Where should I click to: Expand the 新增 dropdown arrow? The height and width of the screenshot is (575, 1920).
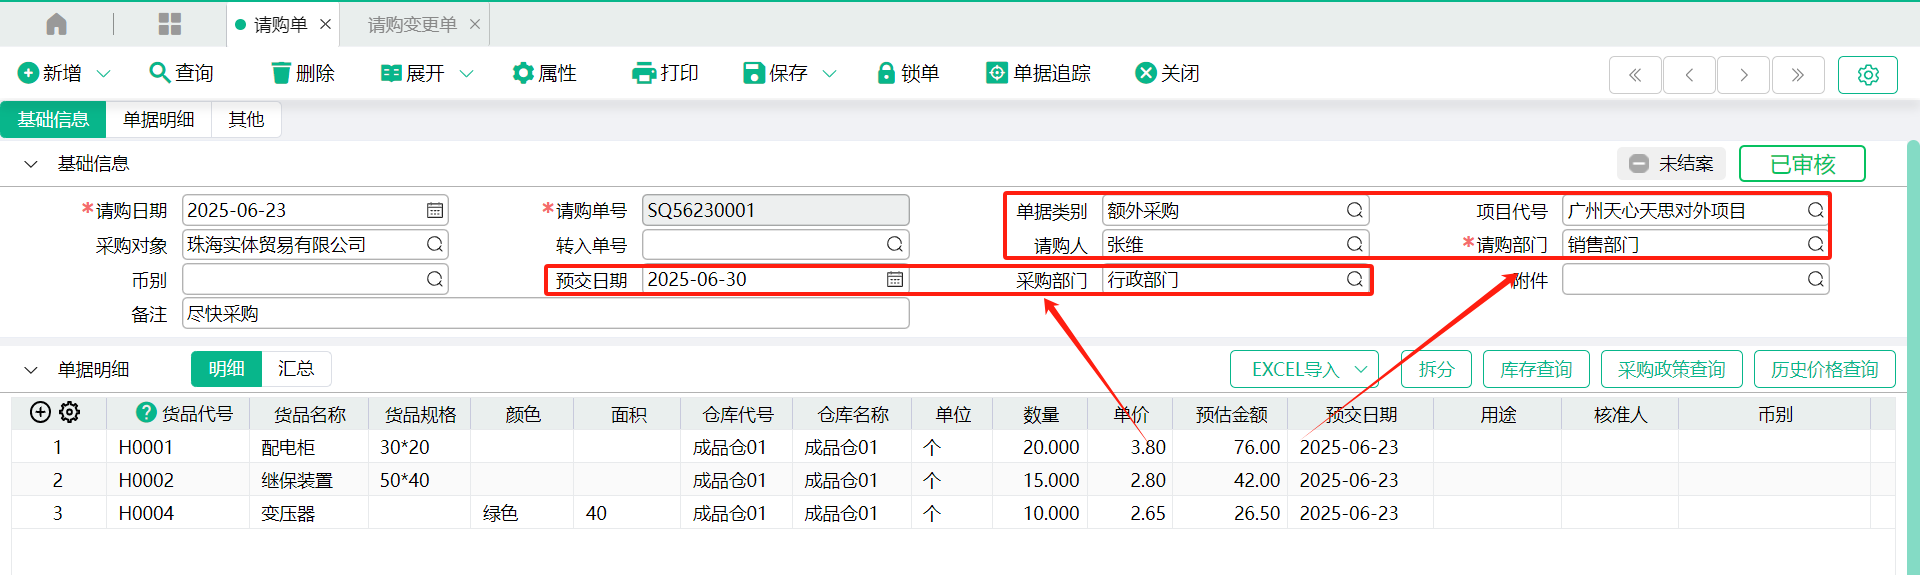click(103, 73)
